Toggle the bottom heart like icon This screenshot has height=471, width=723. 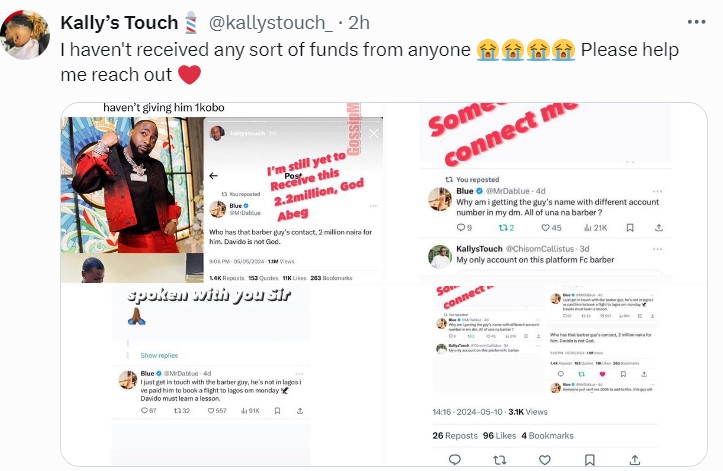pos(545,459)
